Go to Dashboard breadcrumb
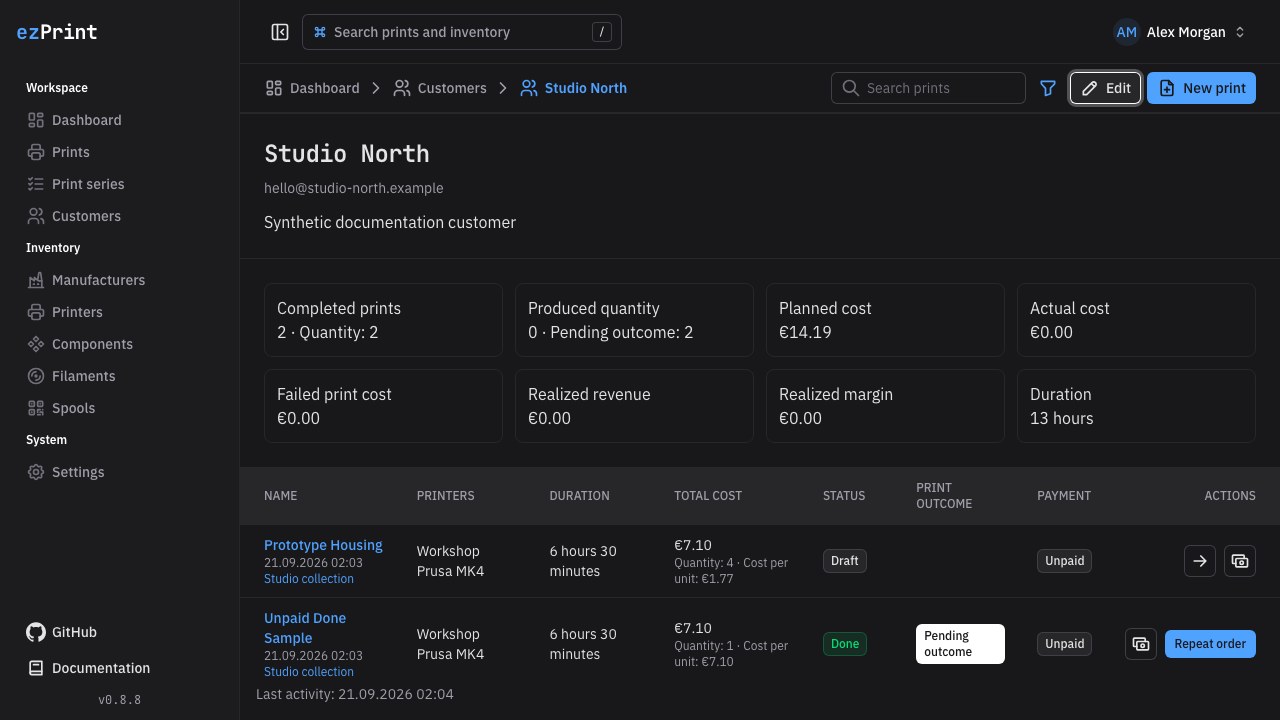The width and height of the screenshot is (1280, 720). pos(312,88)
